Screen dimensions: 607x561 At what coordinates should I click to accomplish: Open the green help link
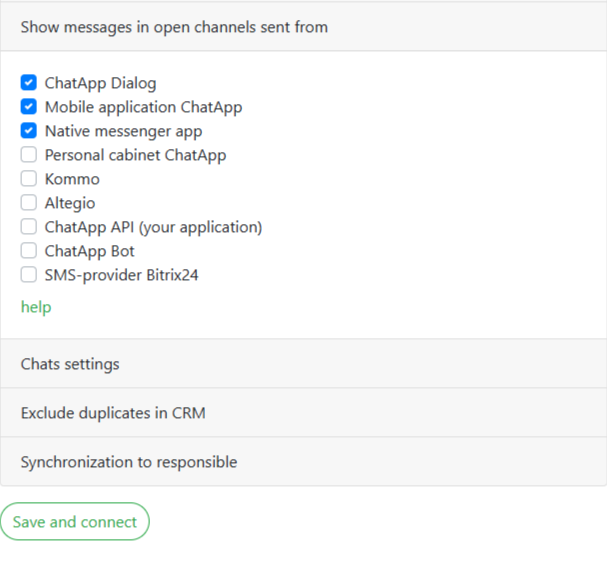pyautogui.click(x=36, y=307)
